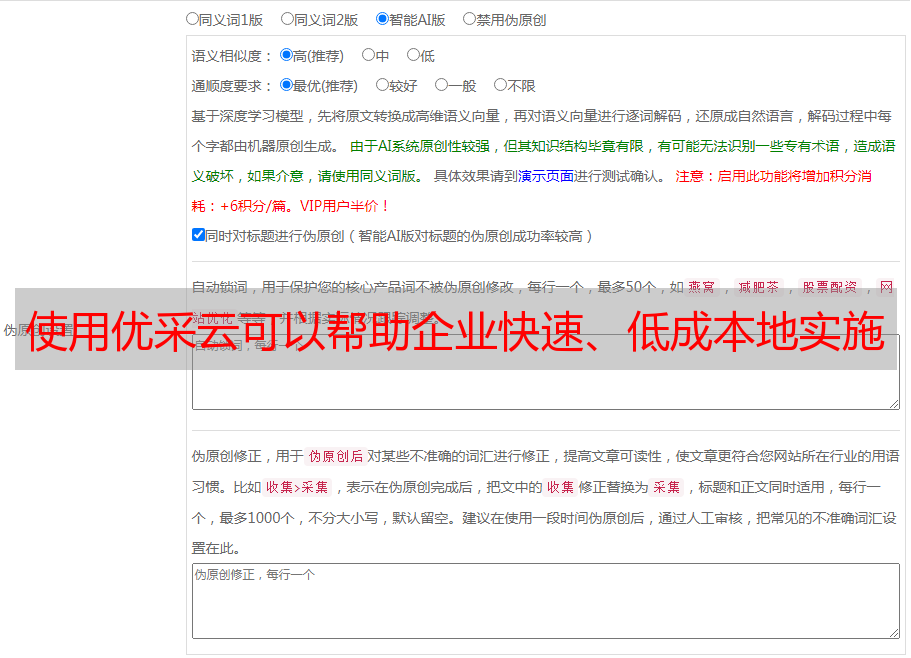The width and height of the screenshot is (911, 658).
Task: Click the 伪原创修正 text area
Action: pos(546,601)
